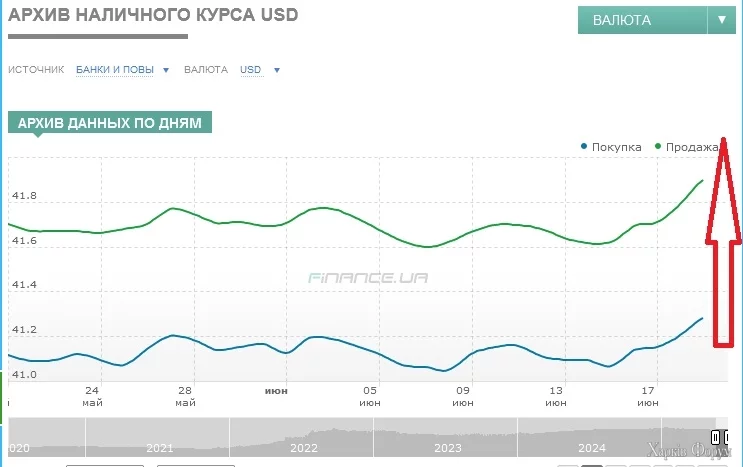Open the USD currency selector
743x467 pixels.
tap(250, 70)
